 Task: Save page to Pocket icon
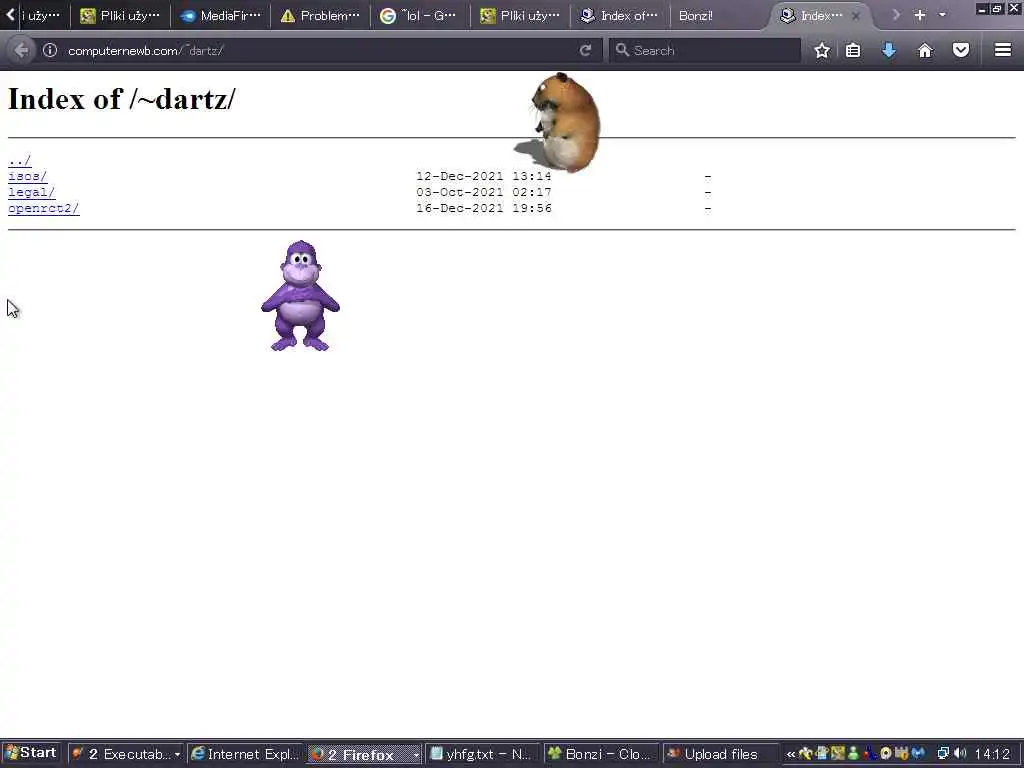point(961,50)
